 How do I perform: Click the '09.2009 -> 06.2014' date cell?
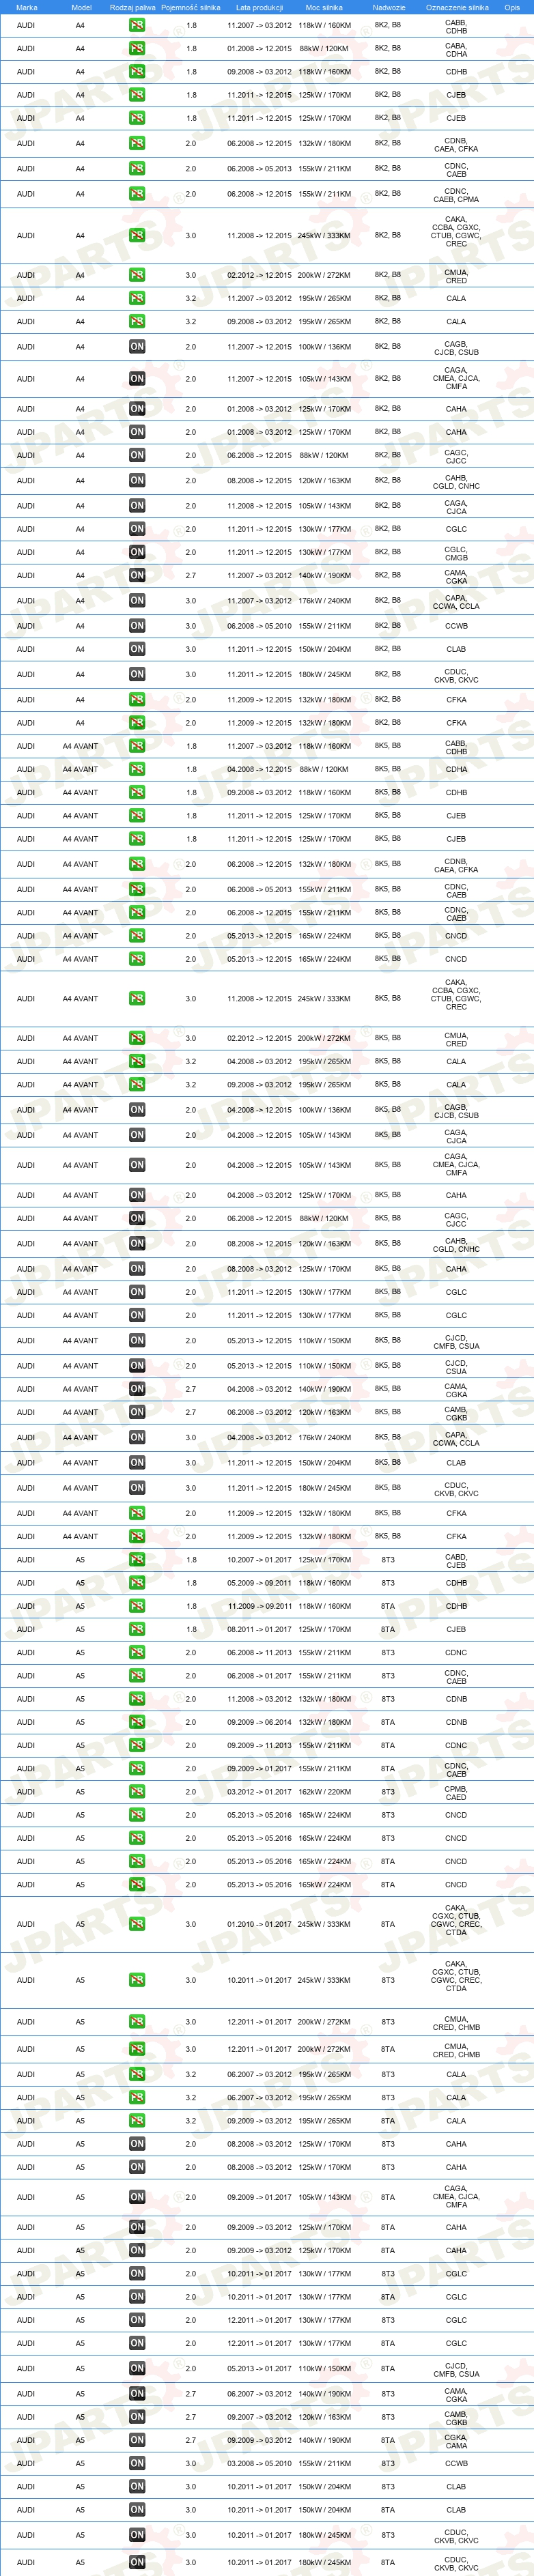(x=259, y=1722)
